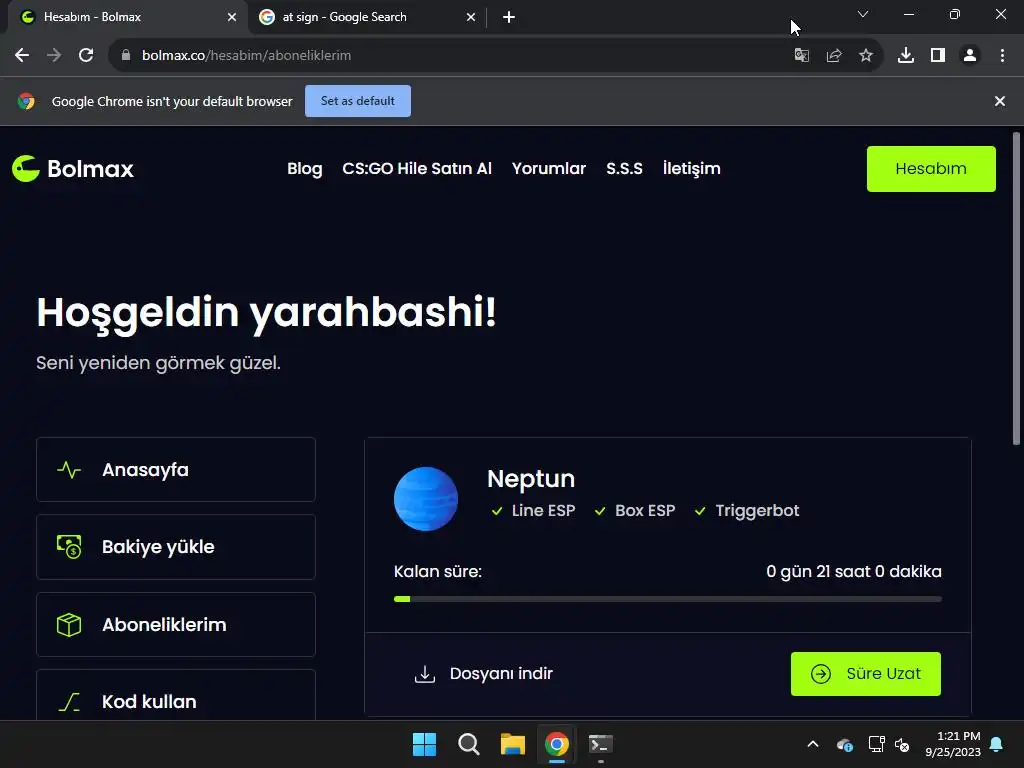Show hidden system tray icons
The height and width of the screenshot is (768, 1024).
812,744
